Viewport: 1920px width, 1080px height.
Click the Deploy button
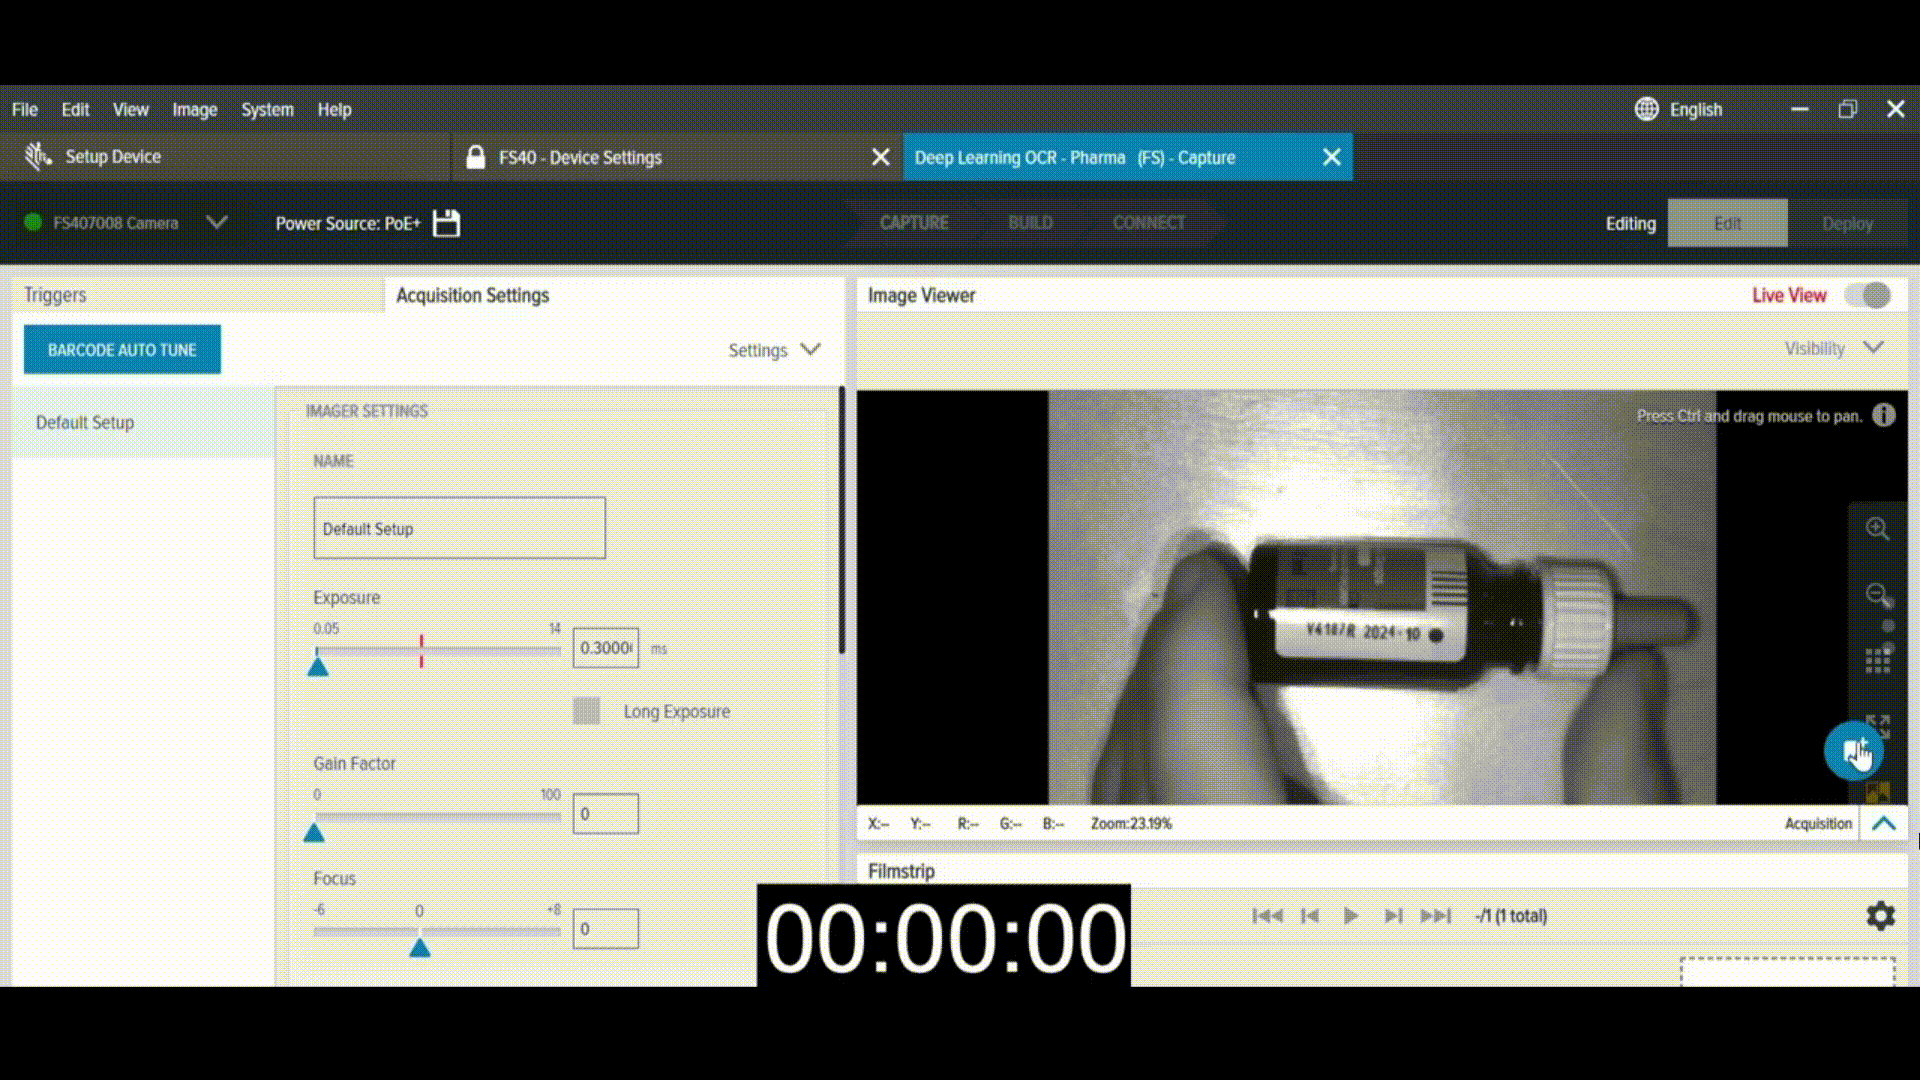coord(1847,223)
